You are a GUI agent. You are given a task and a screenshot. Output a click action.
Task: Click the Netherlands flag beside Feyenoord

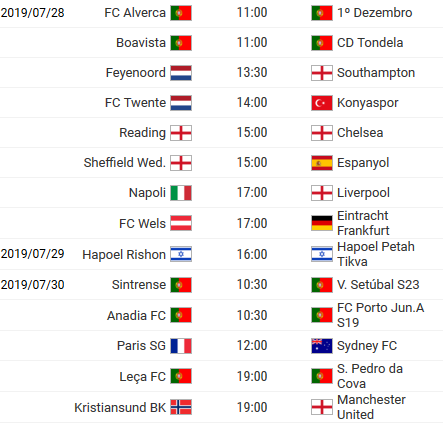pos(181,73)
